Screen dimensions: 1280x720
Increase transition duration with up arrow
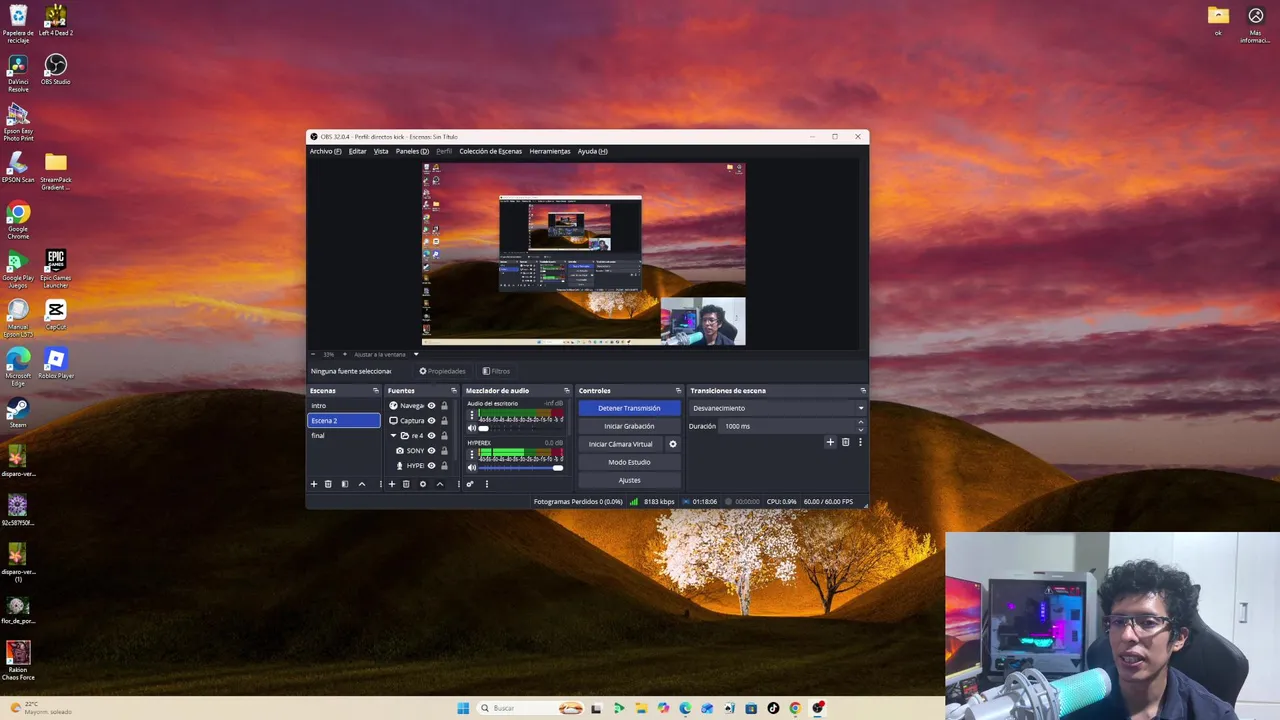coord(861,423)
